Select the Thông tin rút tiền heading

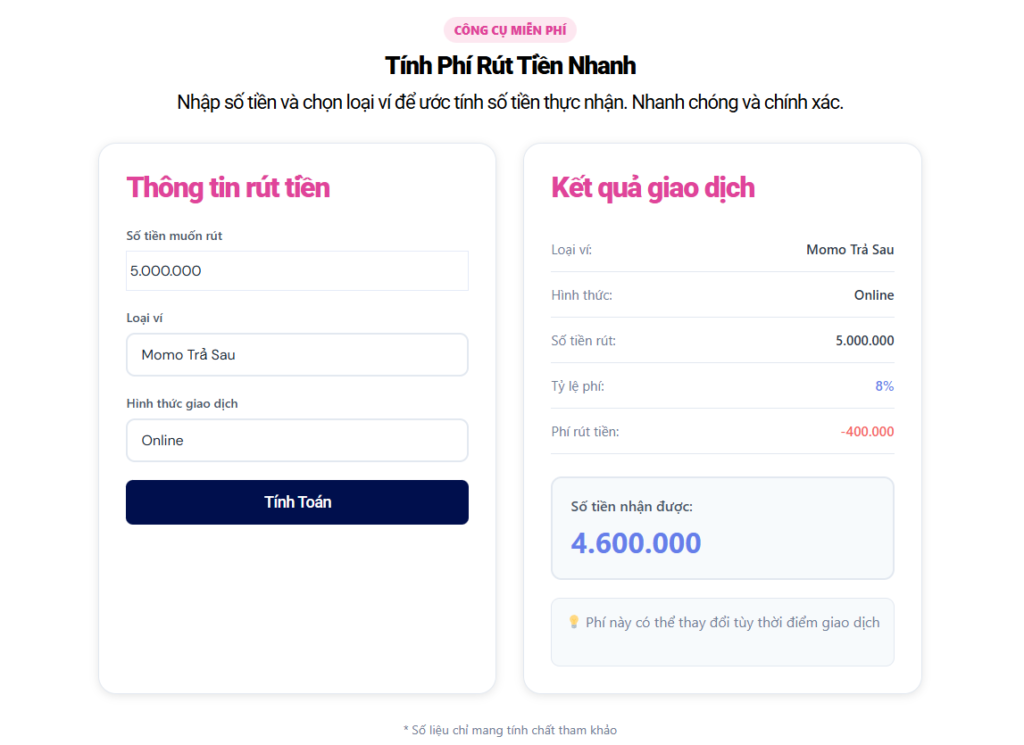tap(228, 187)
